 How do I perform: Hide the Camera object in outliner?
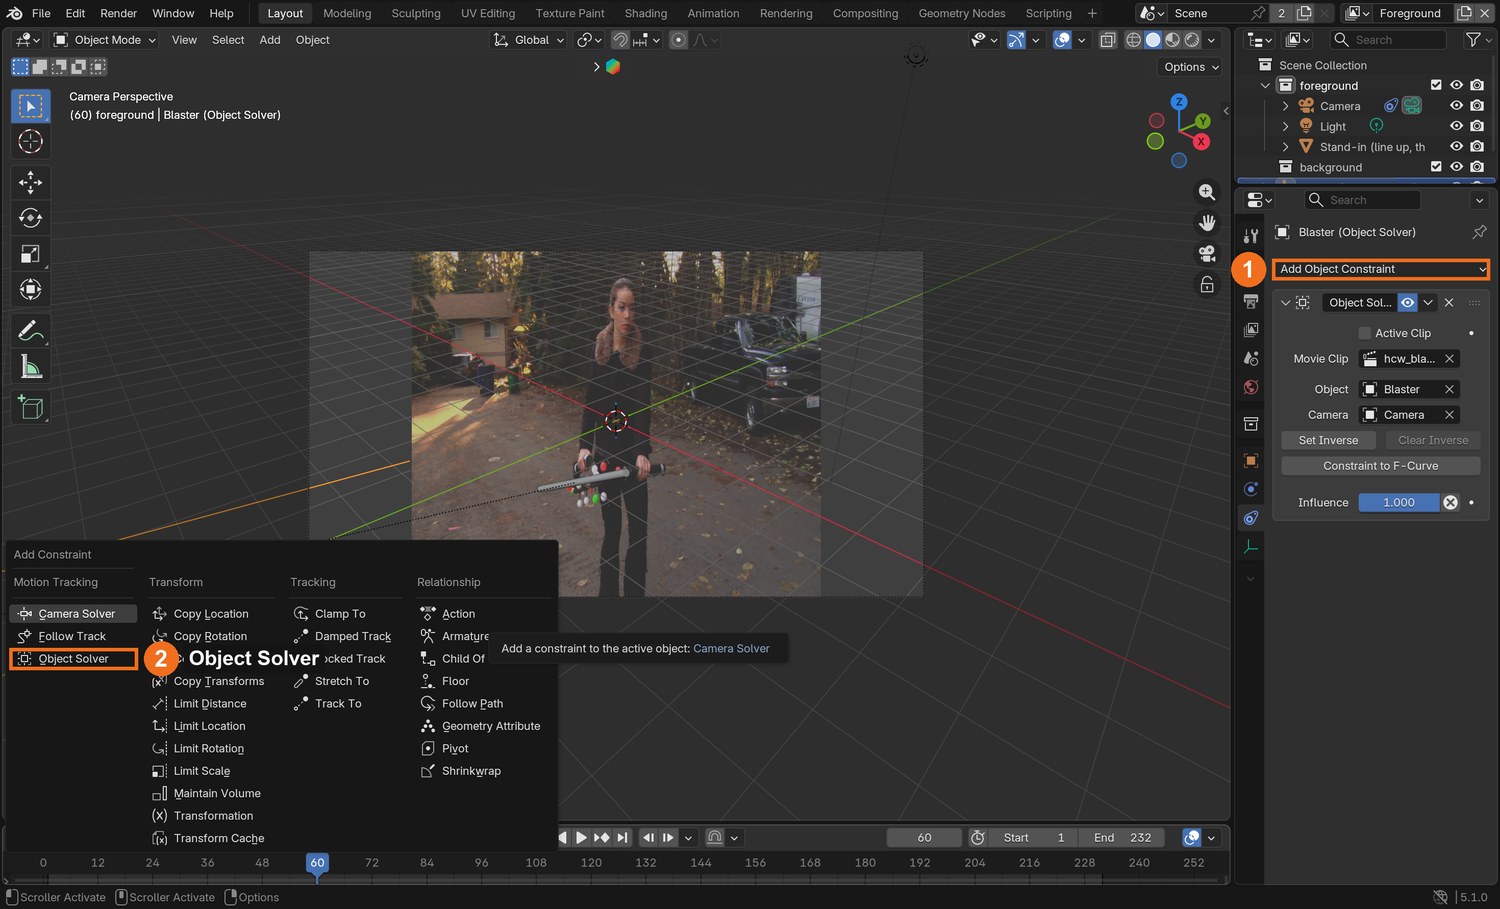click(x=1456, y=106)
